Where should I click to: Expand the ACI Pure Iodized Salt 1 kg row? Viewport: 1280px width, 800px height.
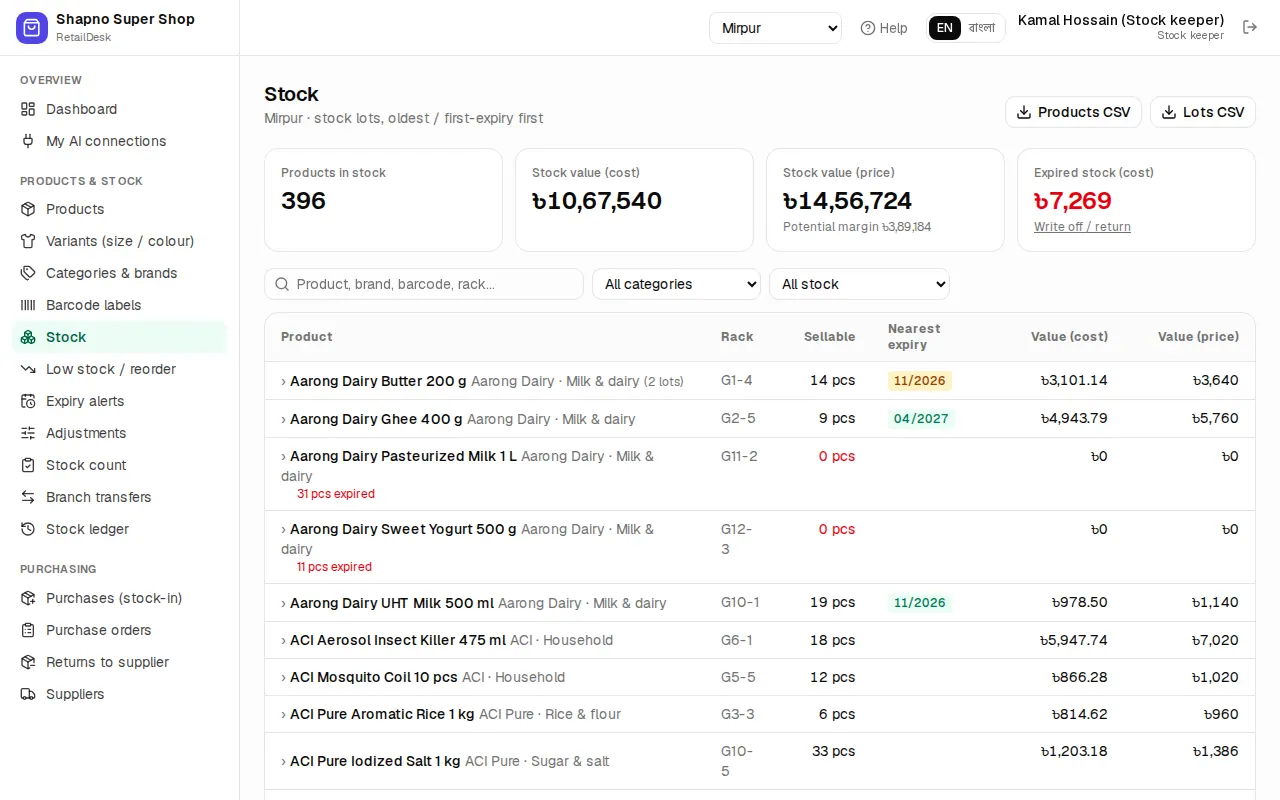(x=759, y=761)
